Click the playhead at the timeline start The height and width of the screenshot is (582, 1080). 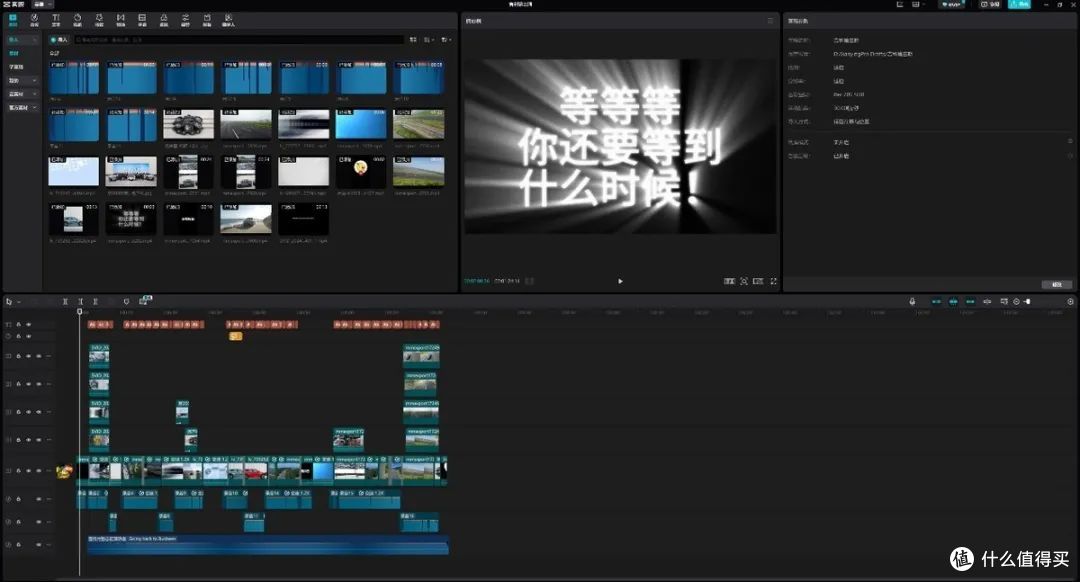coord(80,312)
